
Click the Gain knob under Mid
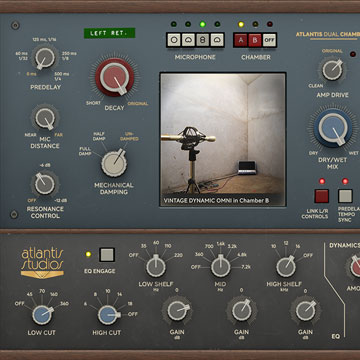click(242, 311)
